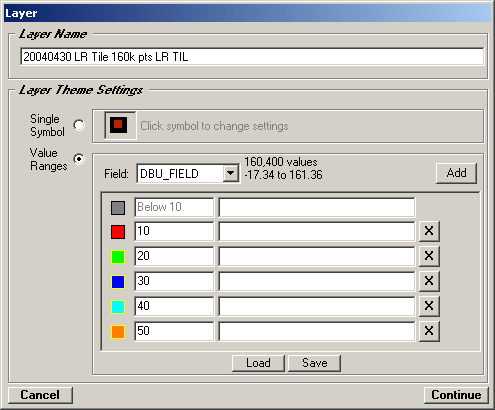Remove the value range starting at 20
The width and height of the screenshot is (495, 410).
click(x=429, y=256)
